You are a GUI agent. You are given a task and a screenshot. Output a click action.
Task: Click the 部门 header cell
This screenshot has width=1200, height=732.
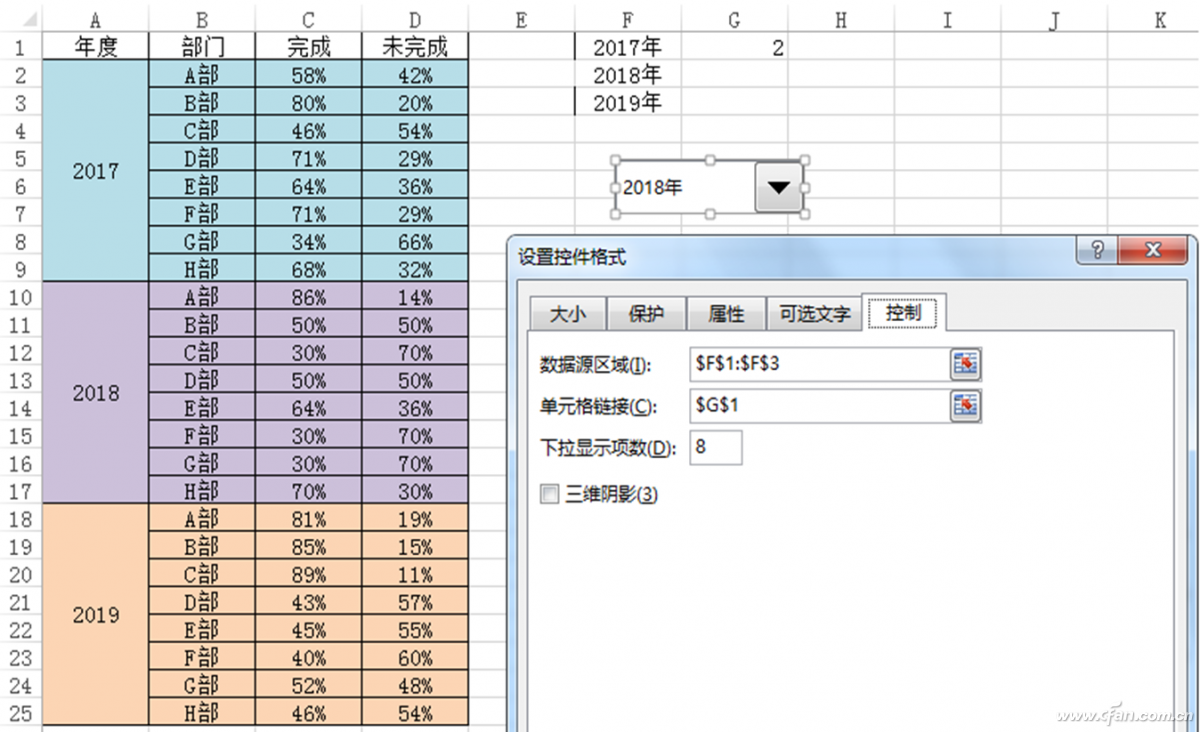pyautogui.click(x=202, y=47)
